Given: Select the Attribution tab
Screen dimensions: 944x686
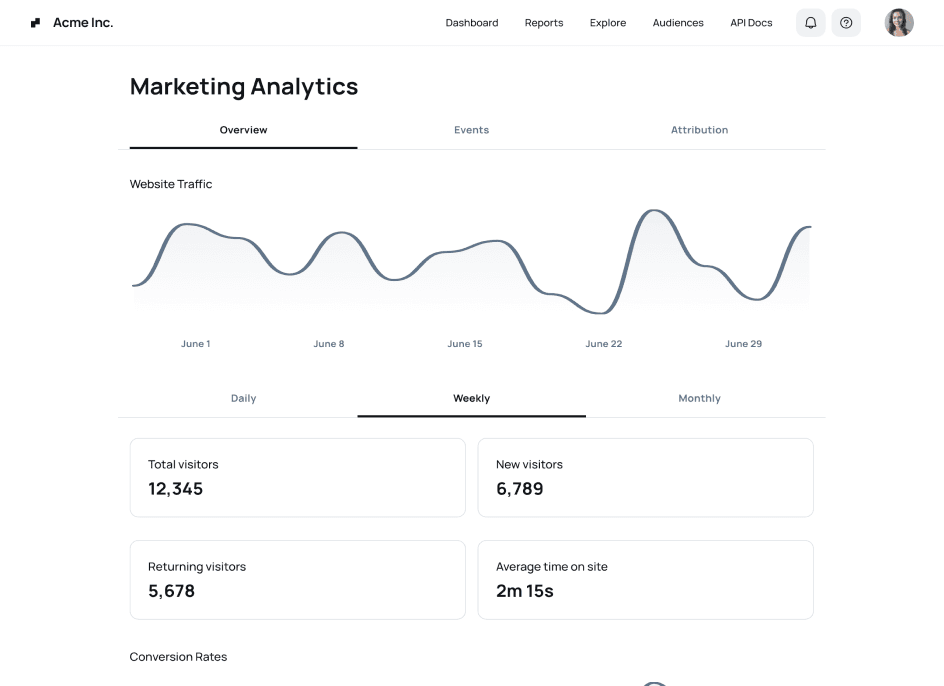Looking at the screenshot, I should click(x=699, y=130).
